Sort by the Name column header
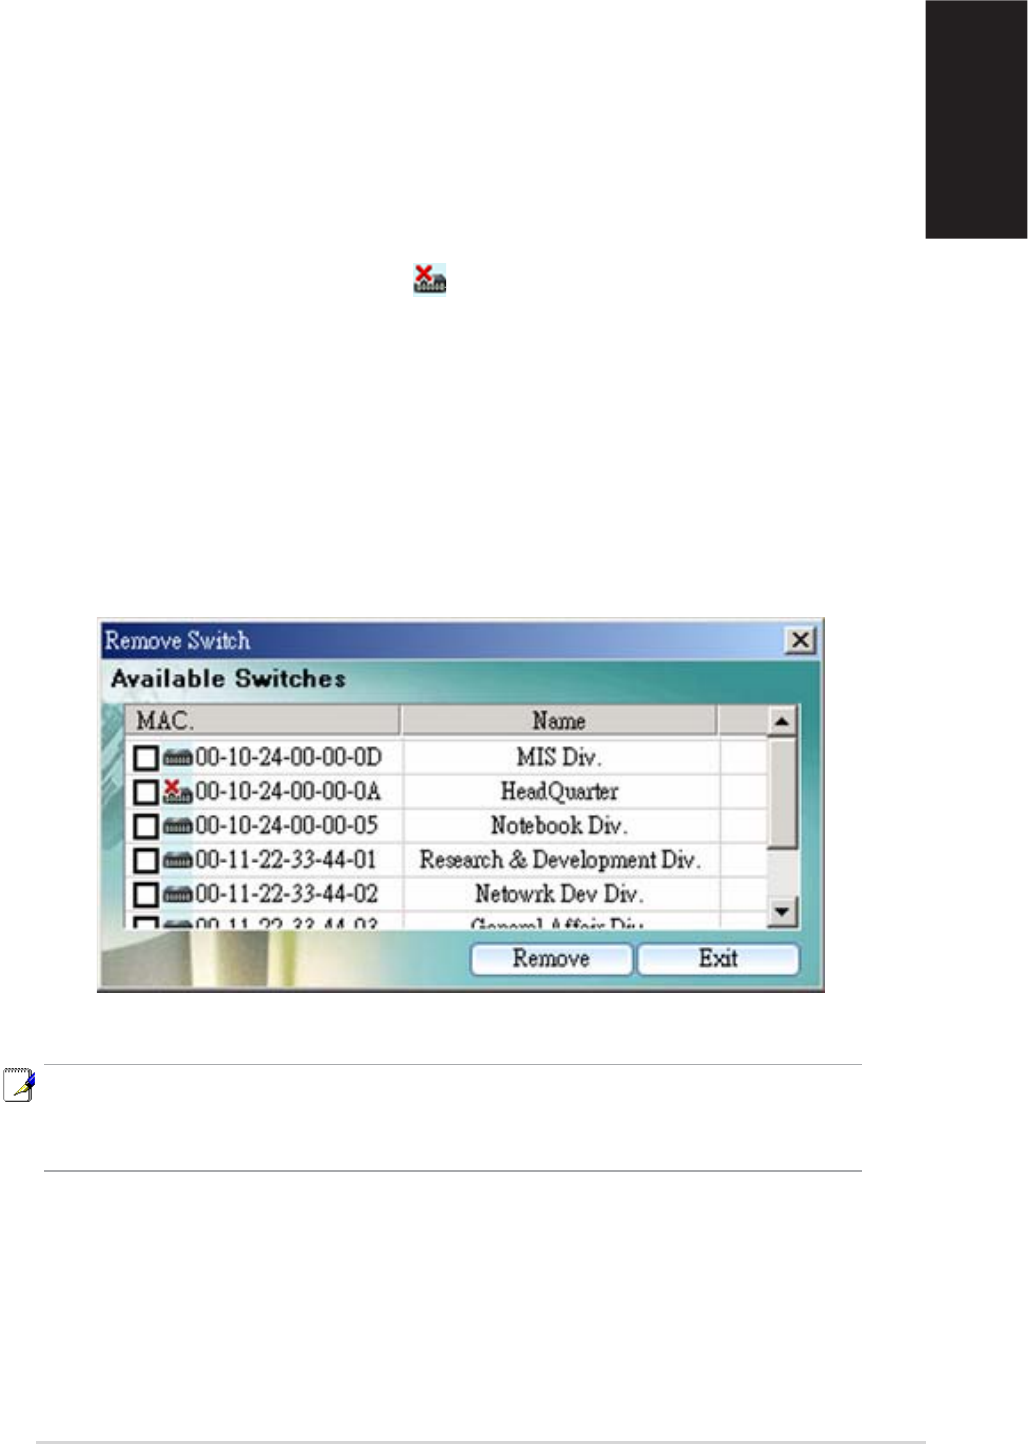 (x=559, y=720)
